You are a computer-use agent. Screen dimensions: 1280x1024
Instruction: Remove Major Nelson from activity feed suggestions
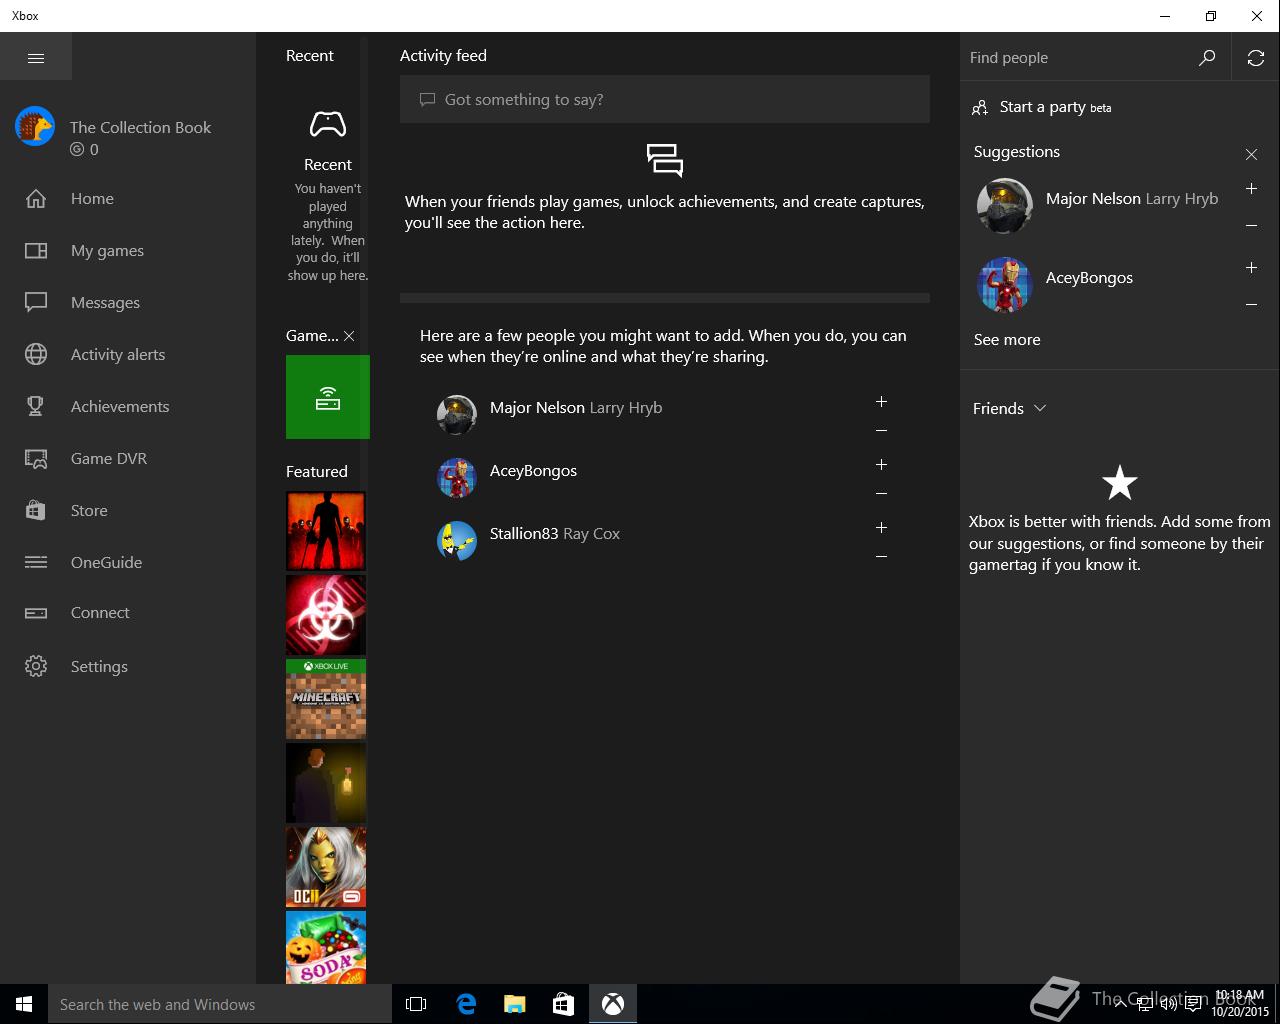tap(881, 431)
